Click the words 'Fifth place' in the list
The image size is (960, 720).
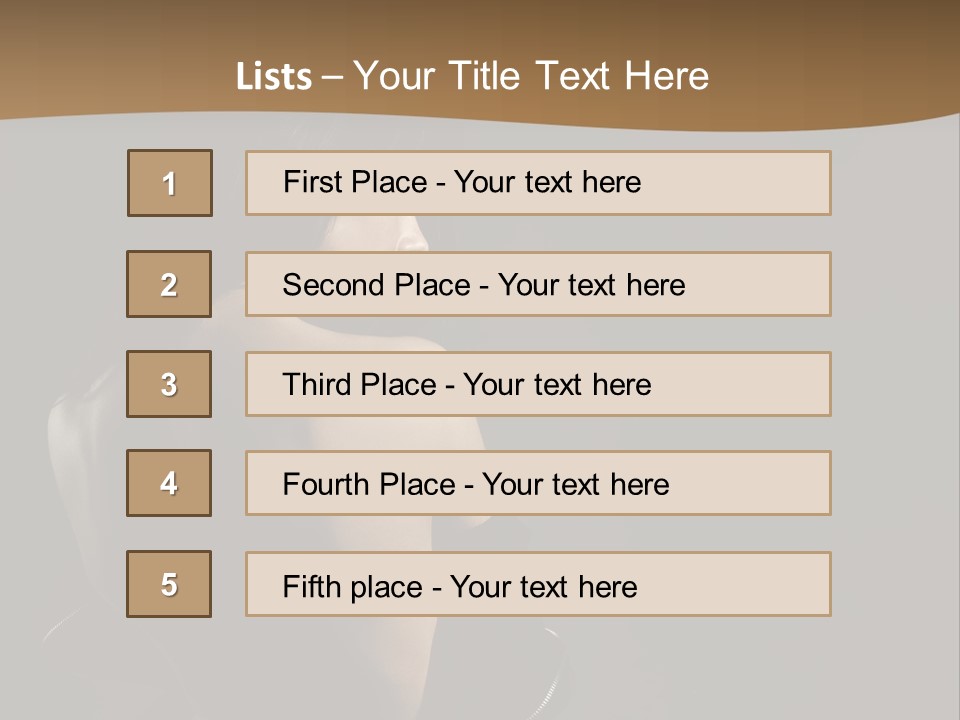(353, 586)
